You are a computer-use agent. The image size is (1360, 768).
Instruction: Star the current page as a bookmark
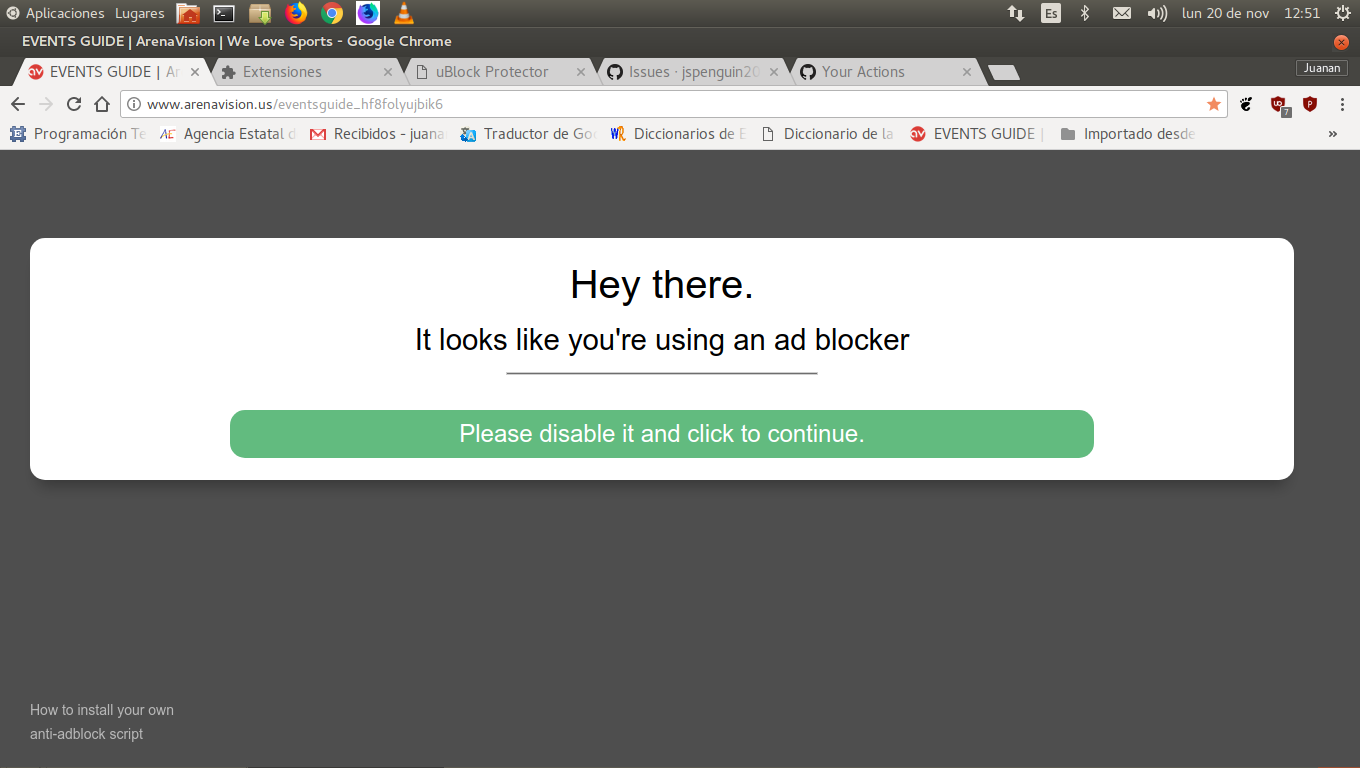[1213, 103]
